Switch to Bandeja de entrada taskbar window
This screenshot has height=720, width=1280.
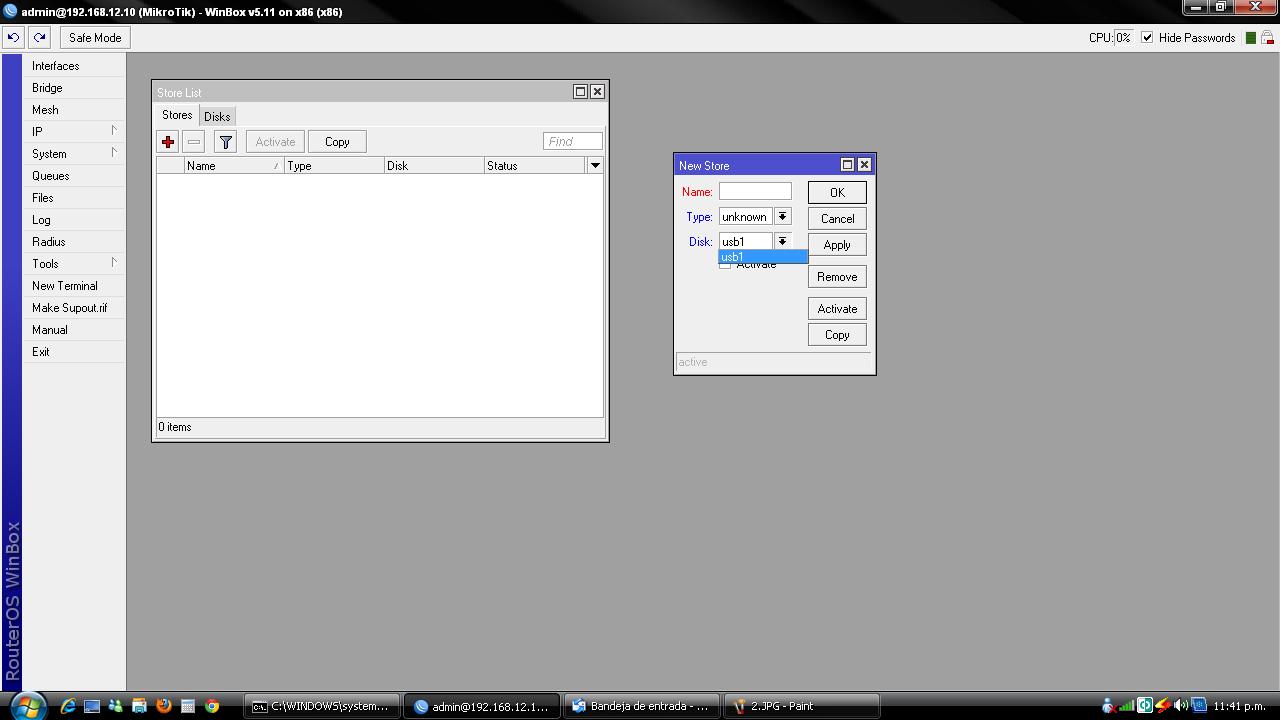coord(643,706)
